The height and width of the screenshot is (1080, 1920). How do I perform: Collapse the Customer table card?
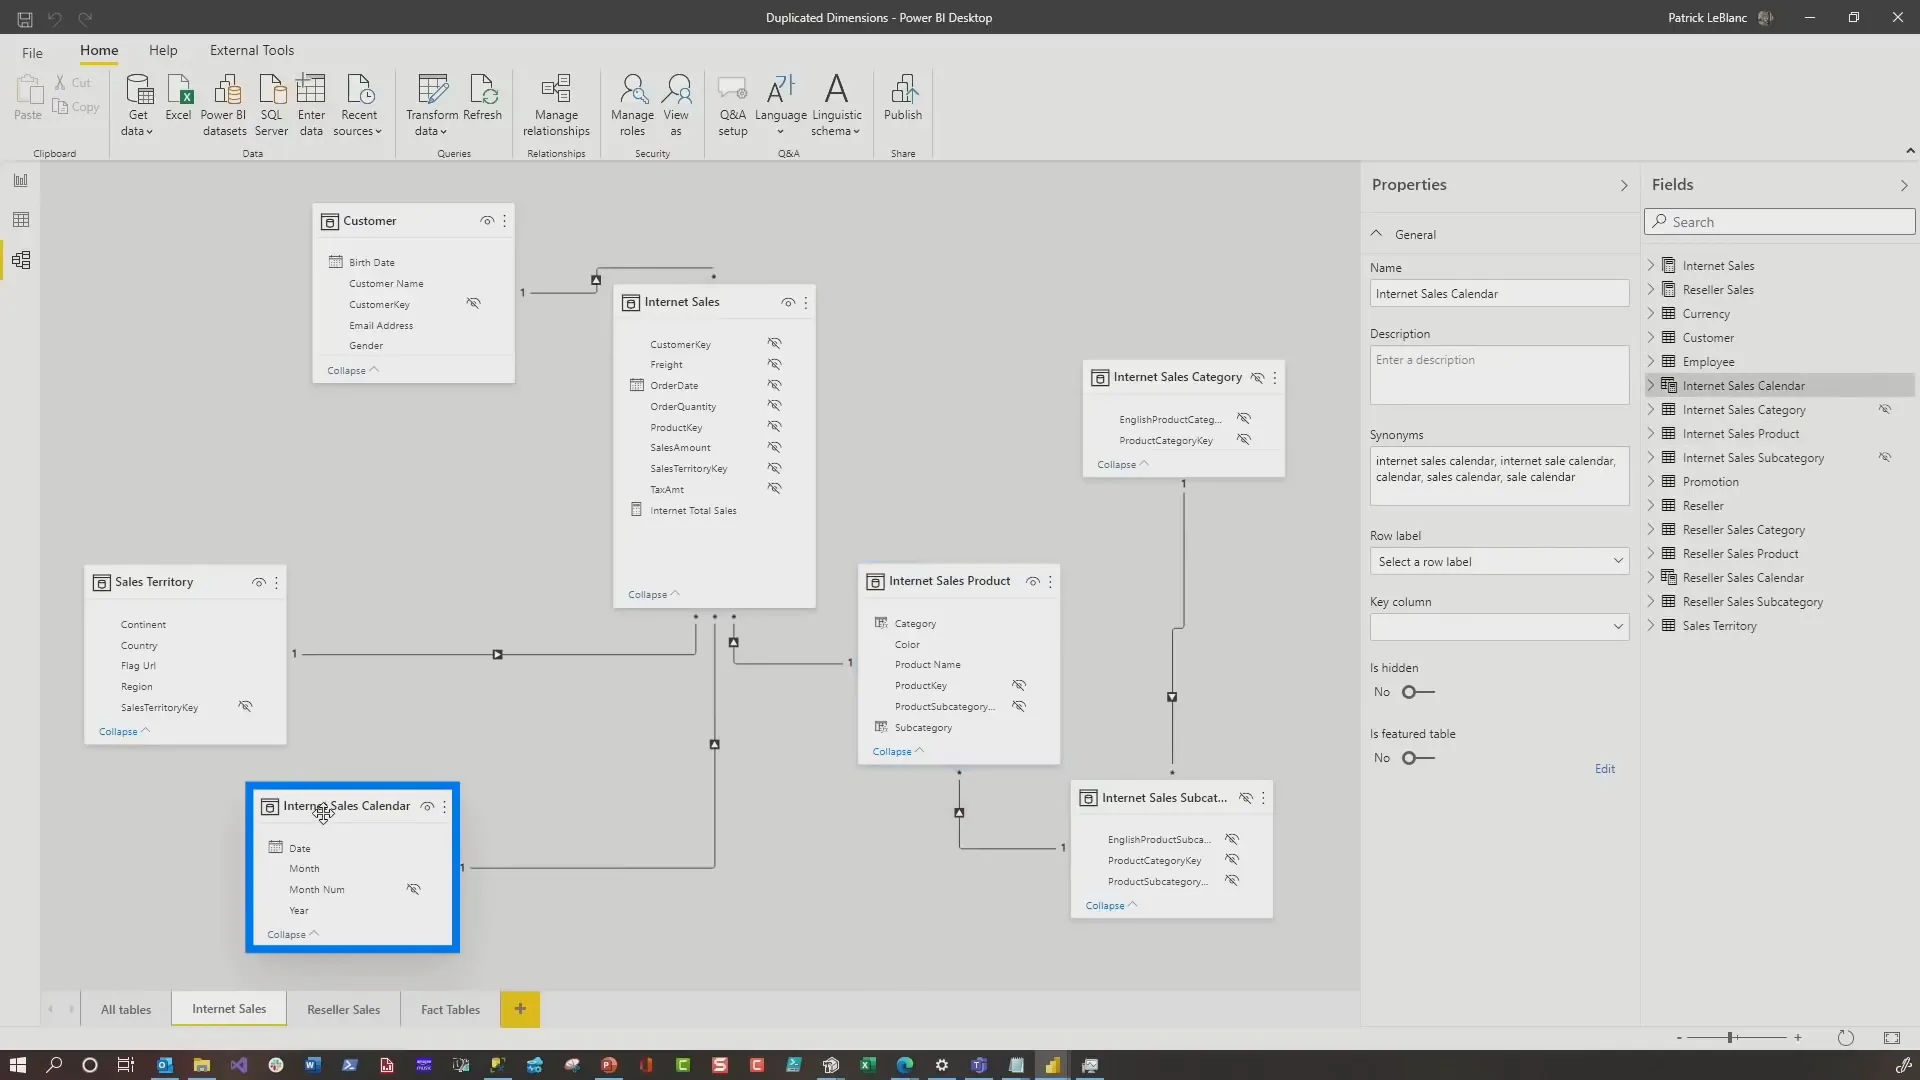[x=351, y=369]
